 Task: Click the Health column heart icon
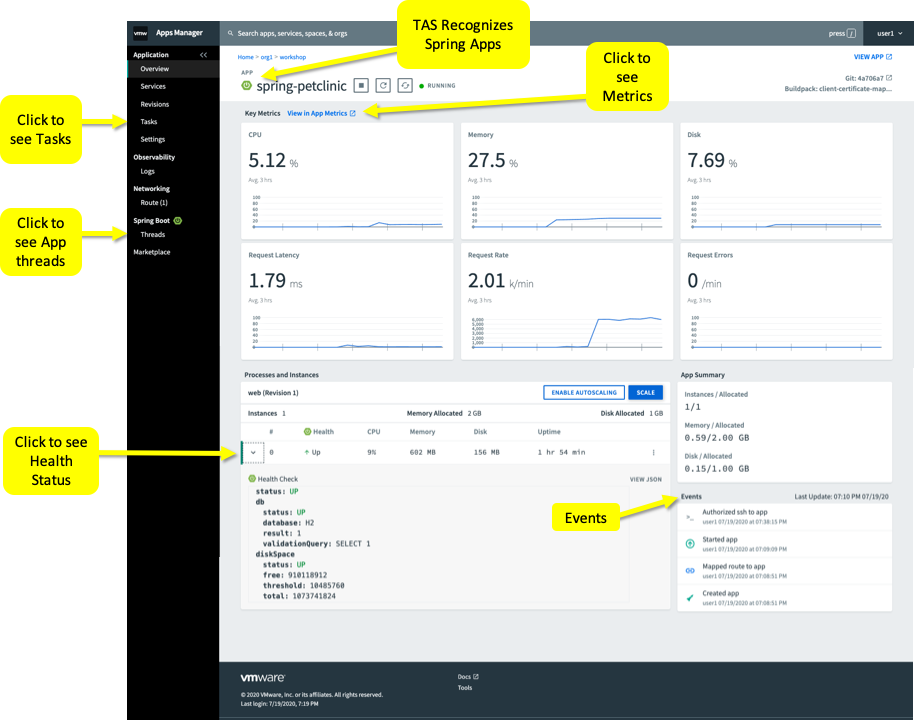point(307,431)
